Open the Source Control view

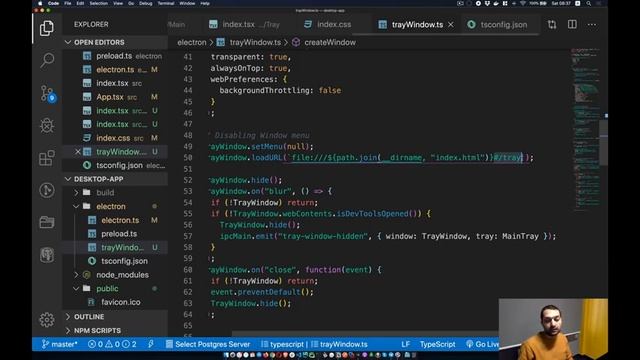(47, 93)
